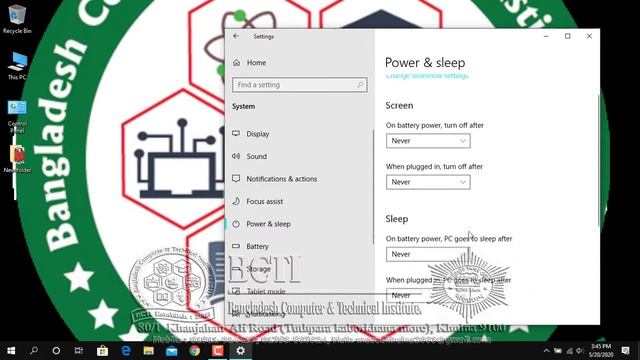Click the Power & sleep page title
The width and height of the screenshot is (640, 360).
pos(425,63)
